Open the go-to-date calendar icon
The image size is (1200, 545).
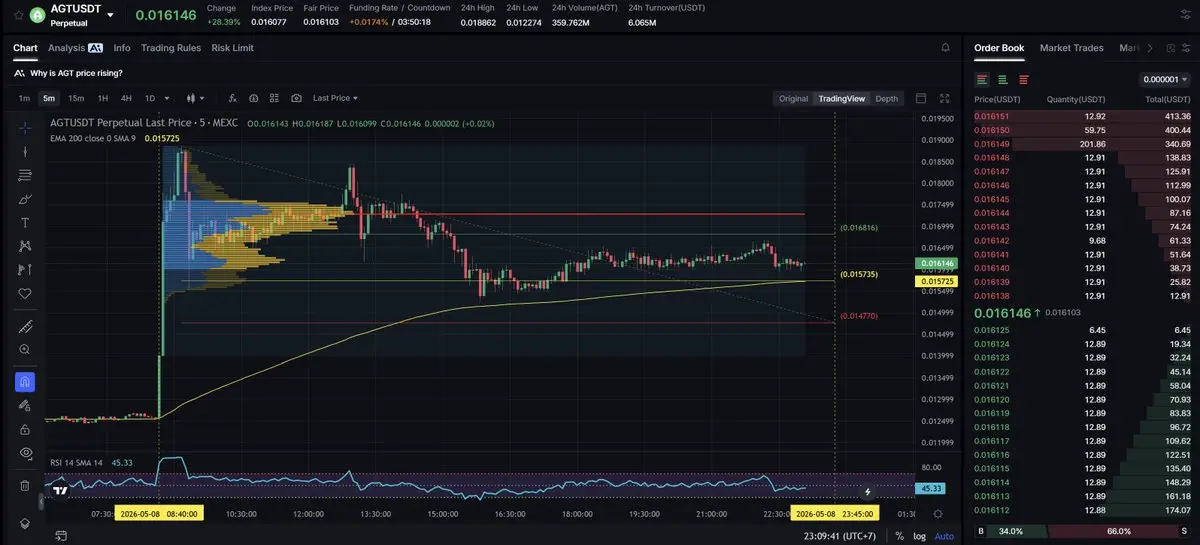[x=62, y=535]
